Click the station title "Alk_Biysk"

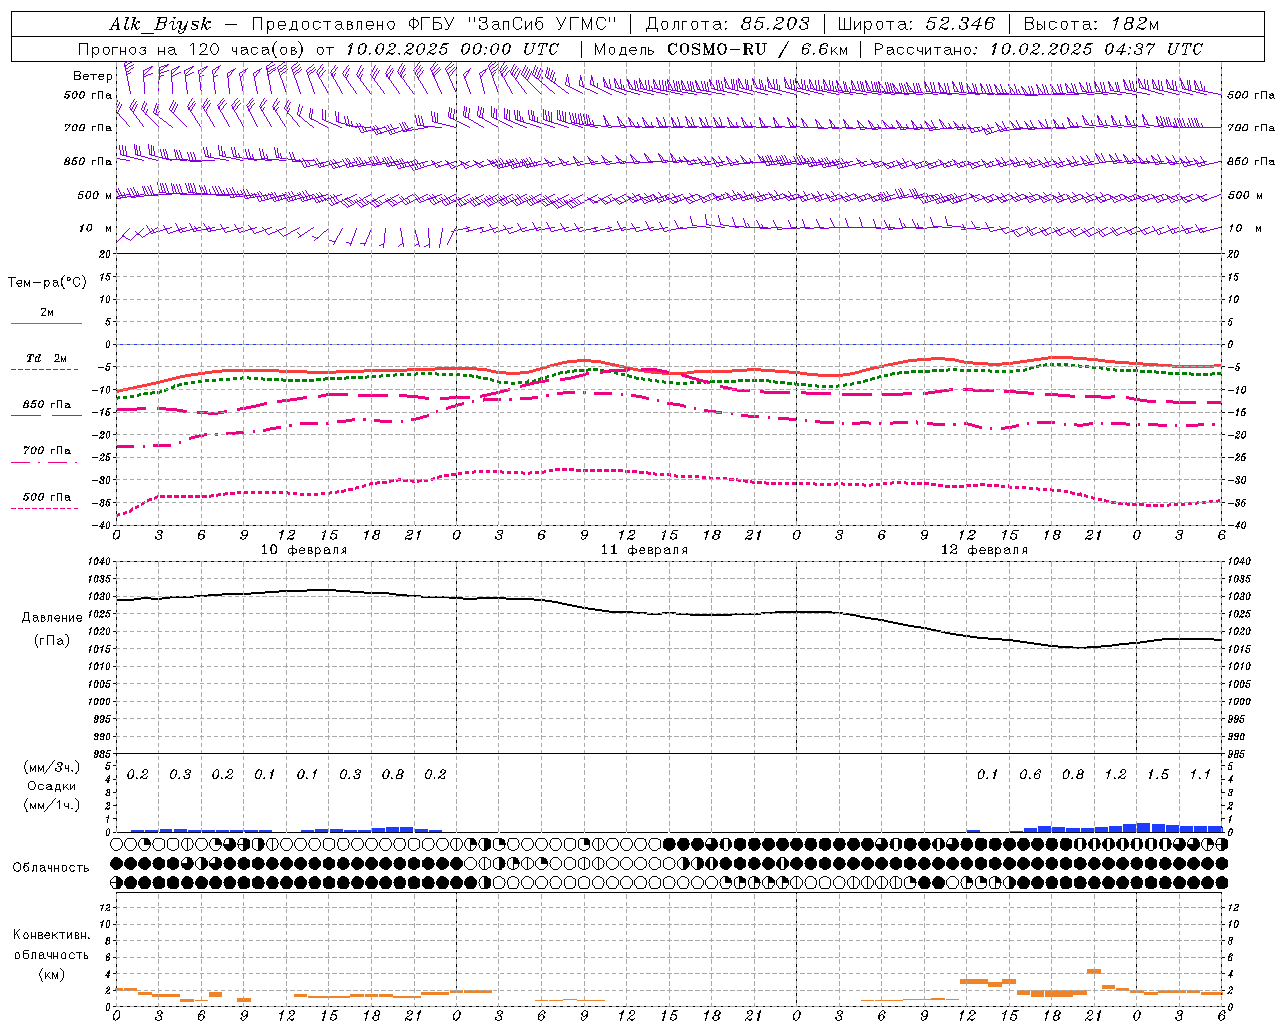pos(163,25)
